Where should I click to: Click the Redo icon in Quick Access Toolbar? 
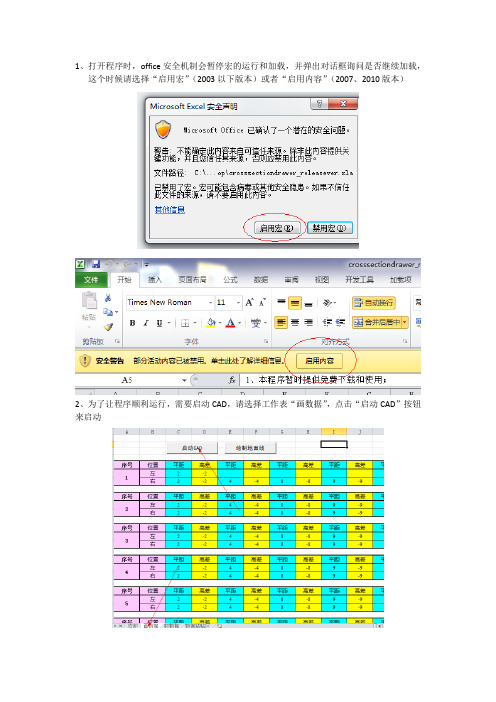[x=127, y=264]
